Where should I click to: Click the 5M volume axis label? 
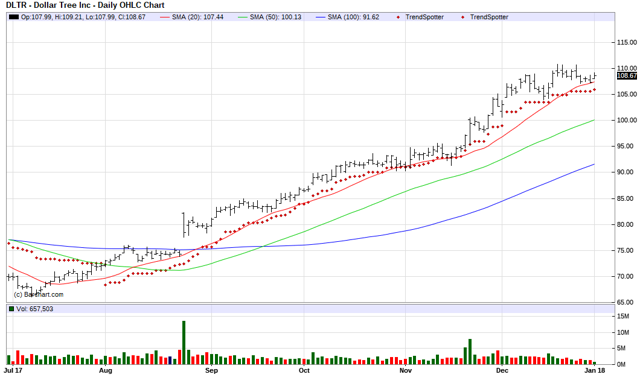click(x=621, y=348)
